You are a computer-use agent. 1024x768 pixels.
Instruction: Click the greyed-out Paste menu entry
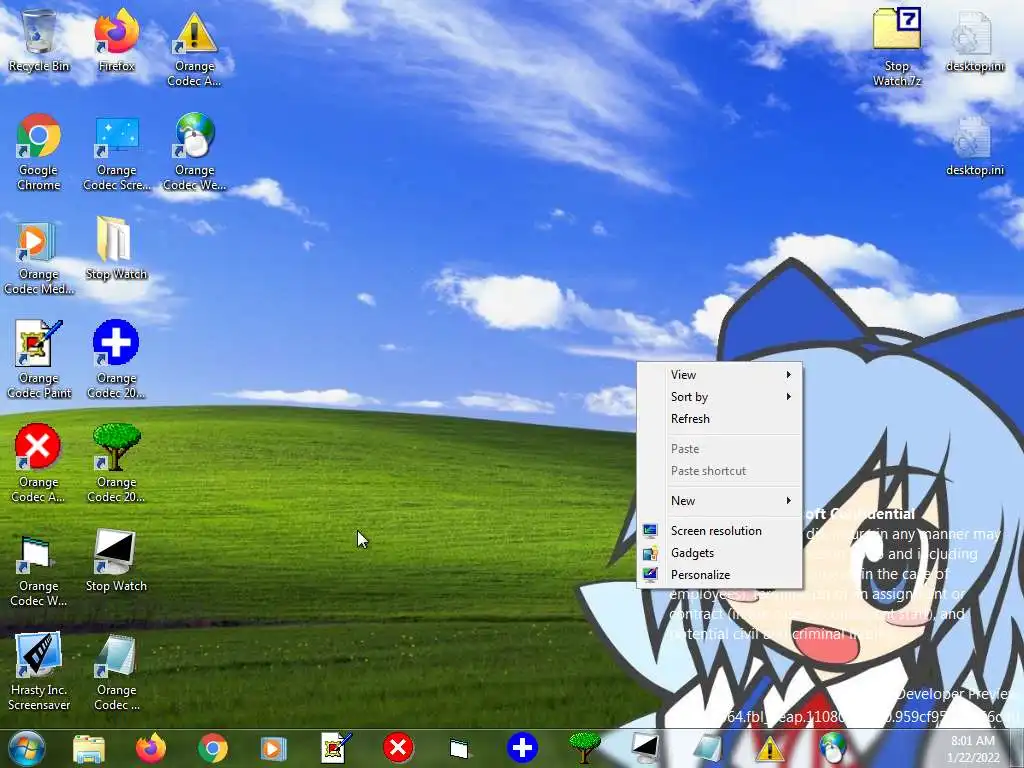tap(720, 449)
